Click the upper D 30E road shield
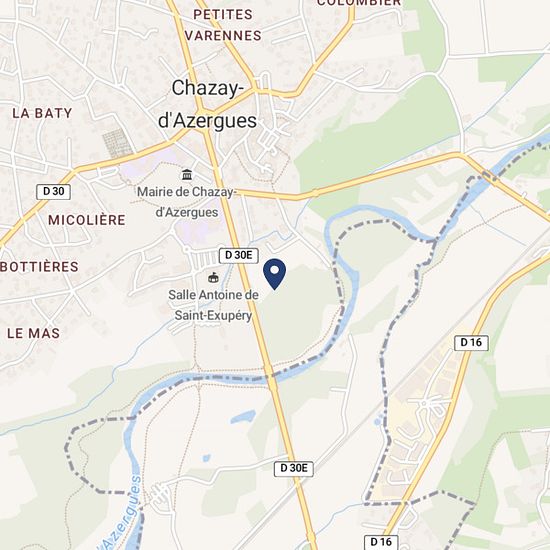Image resolution: width=550 pixels, height=550 pixels. tap(239, 255)
